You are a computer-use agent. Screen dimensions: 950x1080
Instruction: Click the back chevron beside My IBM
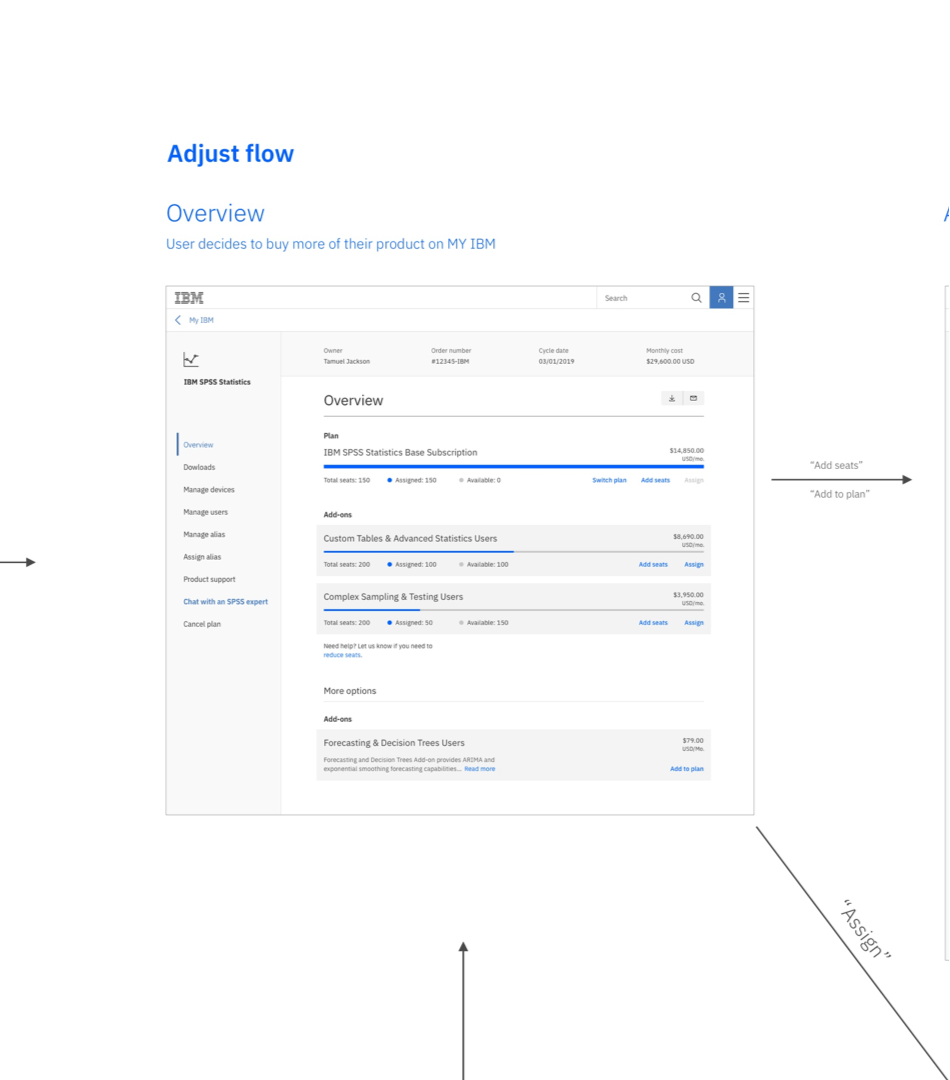coord(178,320)
